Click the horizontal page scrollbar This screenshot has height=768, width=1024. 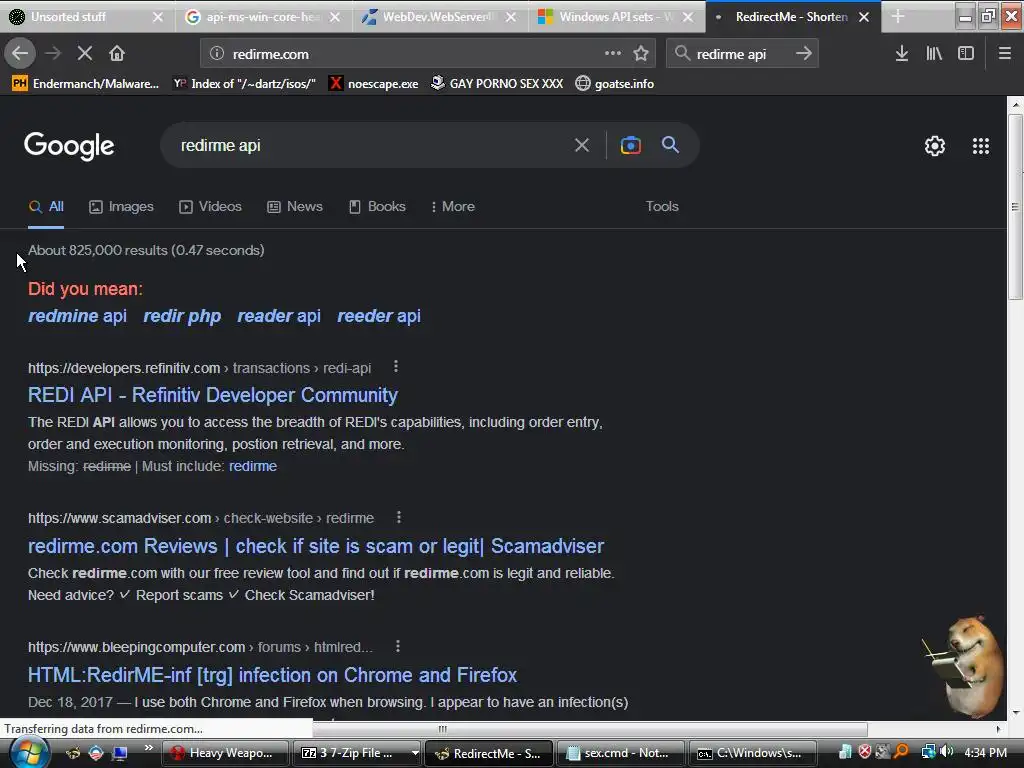pos(590,729)
